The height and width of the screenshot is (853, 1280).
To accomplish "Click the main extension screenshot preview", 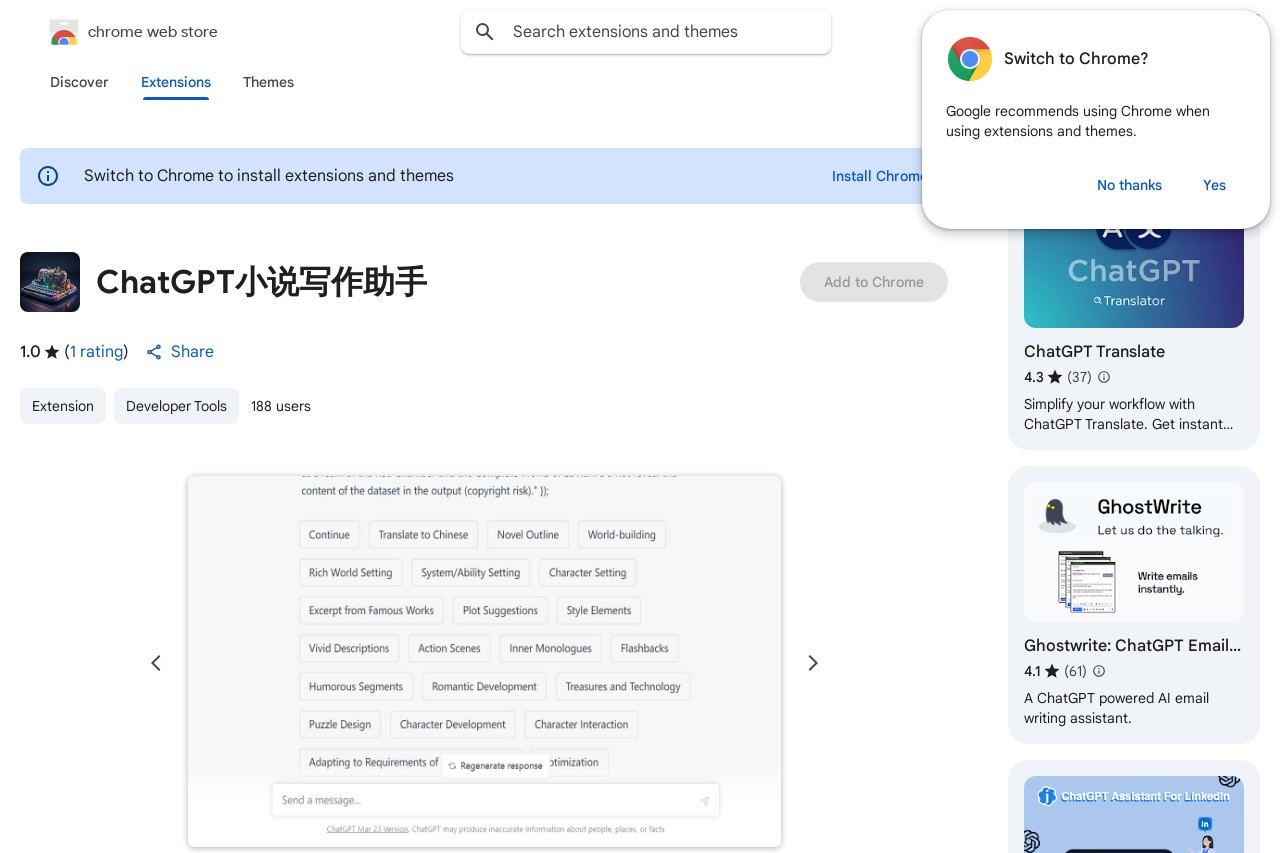I will coord(484,661).
